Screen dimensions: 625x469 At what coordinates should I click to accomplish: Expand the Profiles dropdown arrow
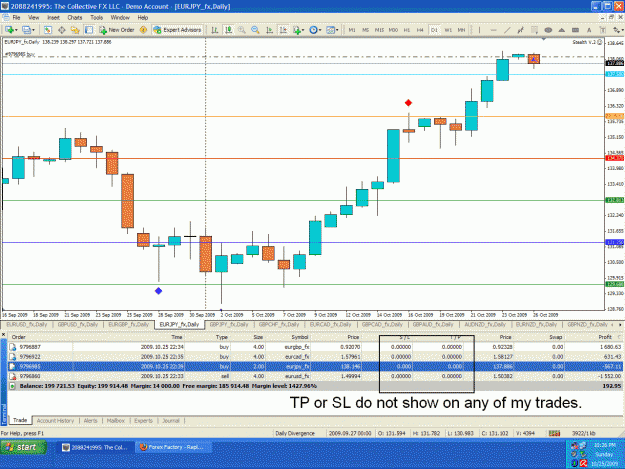click(x=33, y=30)
